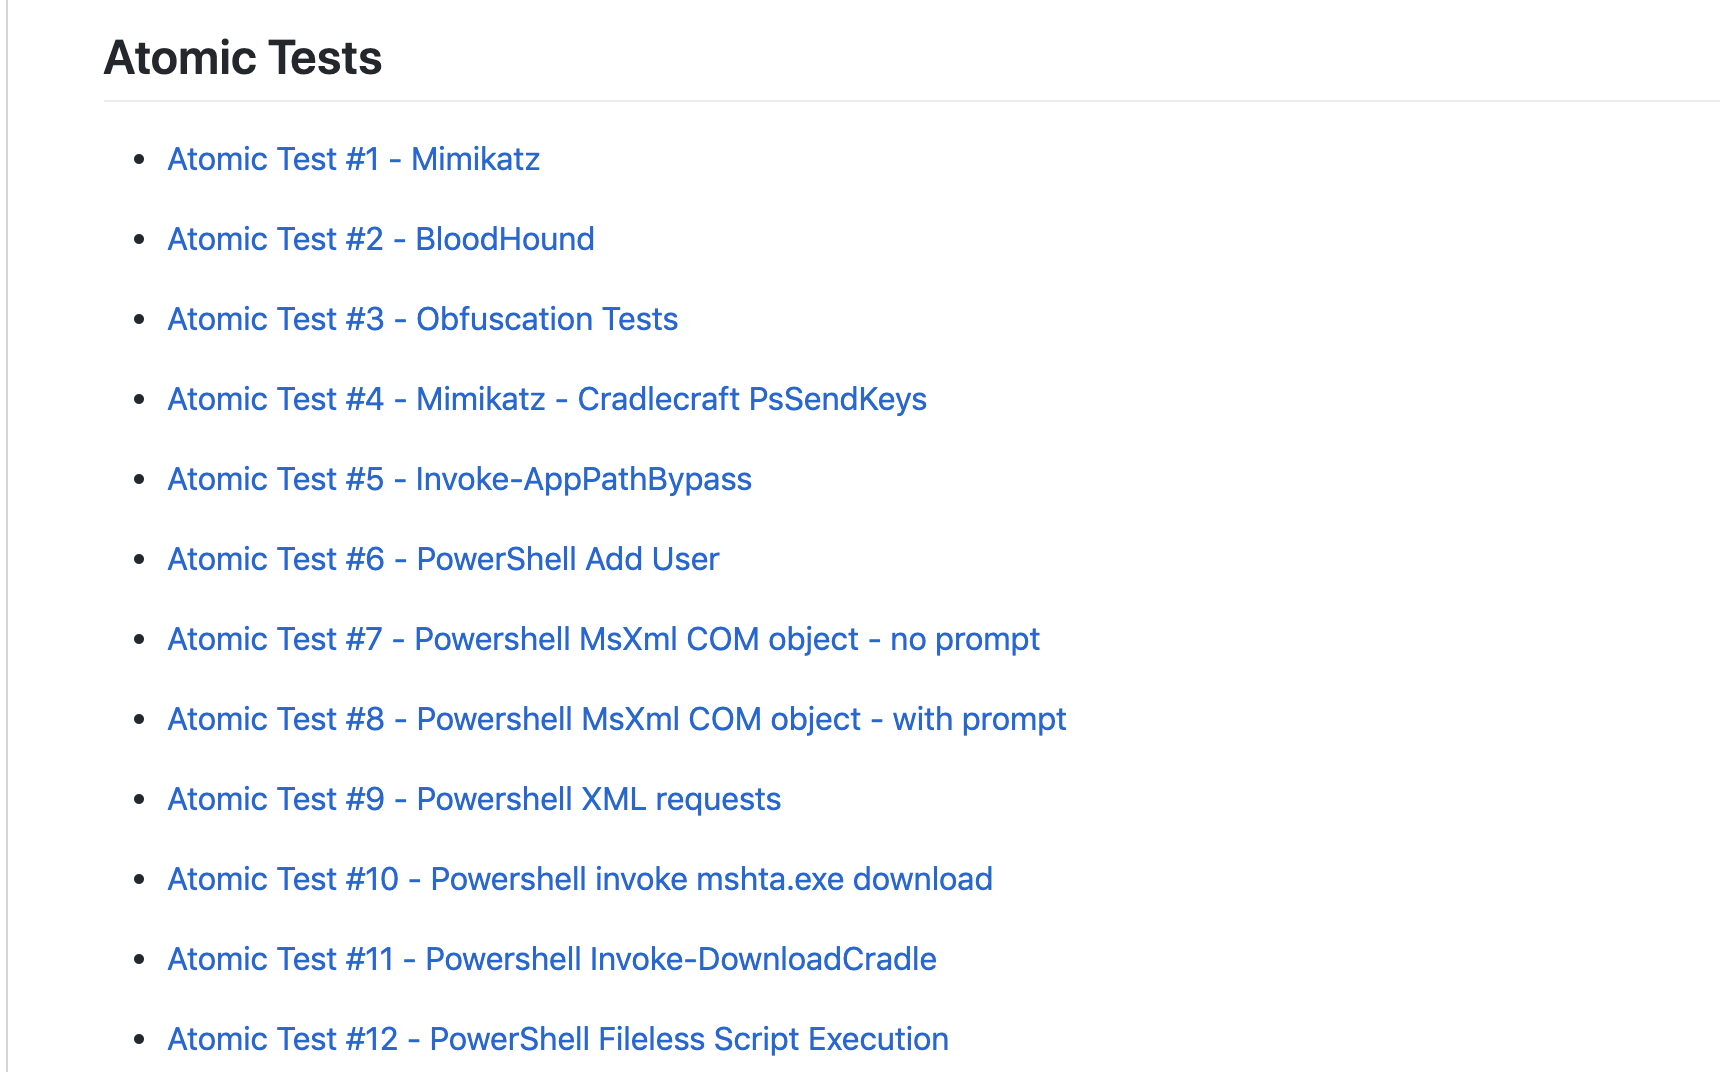Click the bullet beside the Atomic Test #1 Mimikatz link
Image resolution: width=1720 pixels, height=1072 pixels.
point(140,159)
